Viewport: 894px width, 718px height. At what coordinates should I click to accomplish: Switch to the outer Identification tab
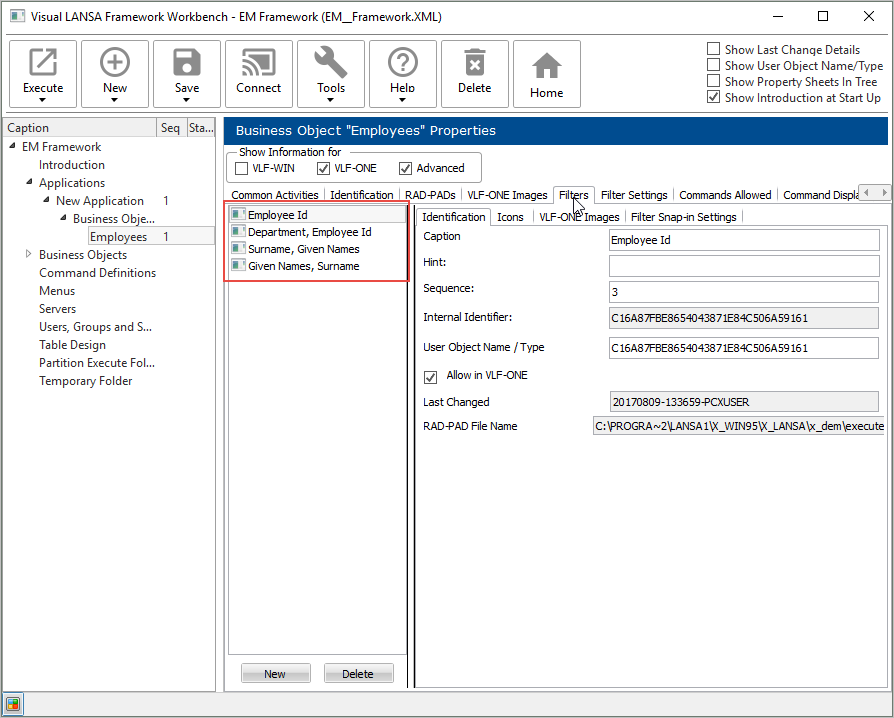coord(361,195)
